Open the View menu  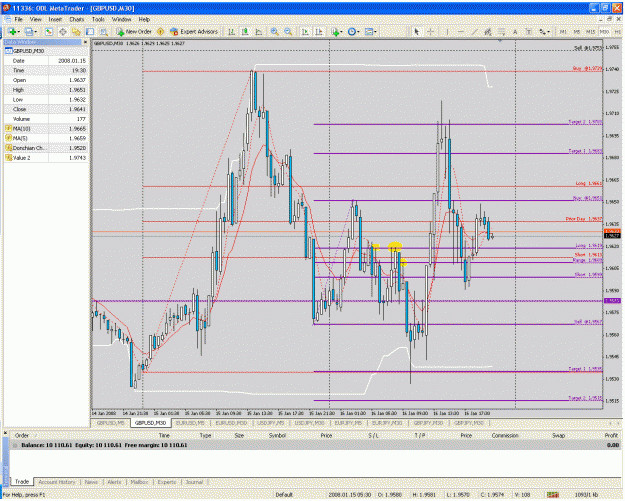pyautogui.click(x=35, y=19)
